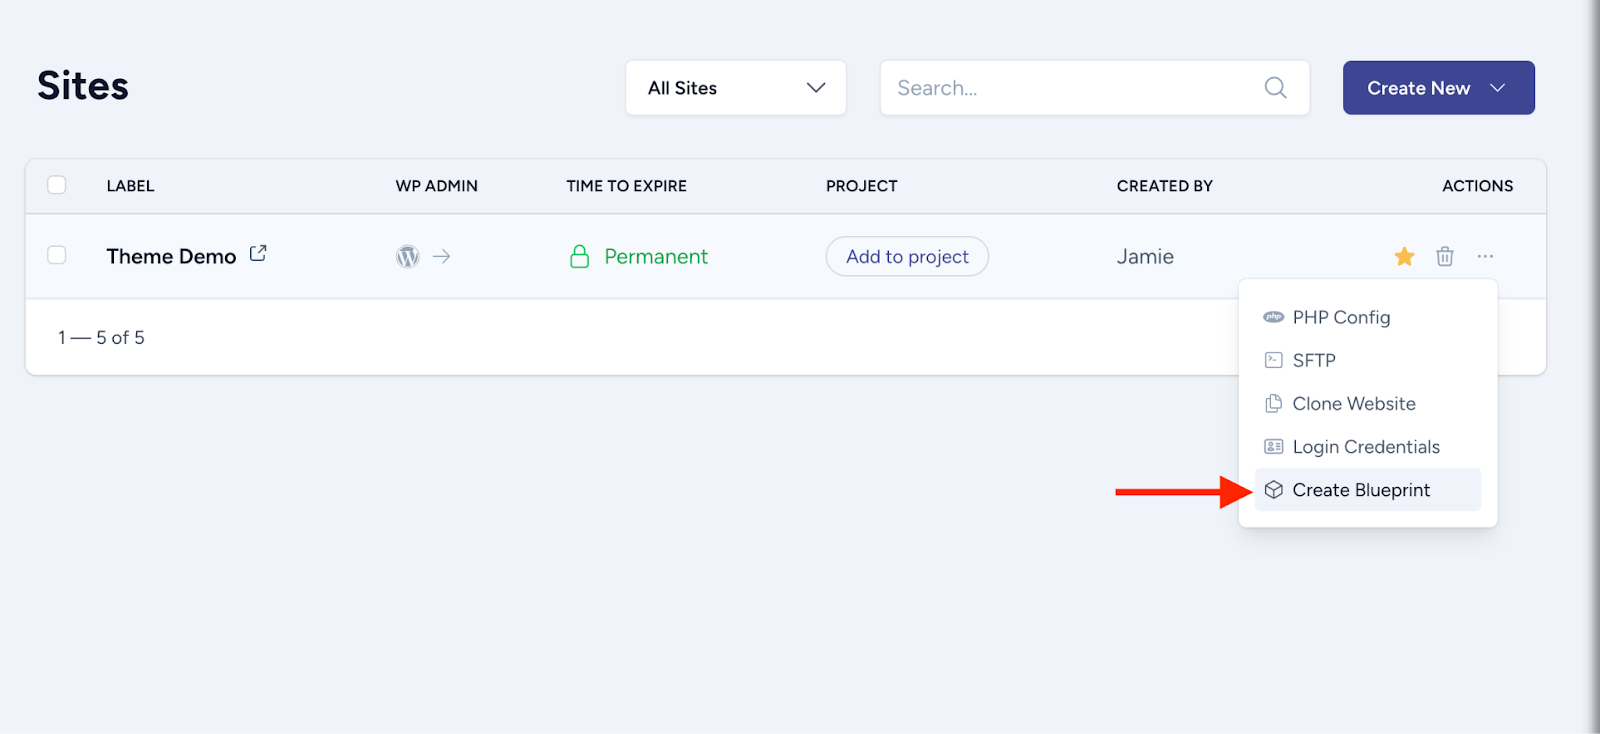The width and height of the screenshot is (1600, 734).
Task: Choose Create Blueprint menu item
Action: (1360, 490)
